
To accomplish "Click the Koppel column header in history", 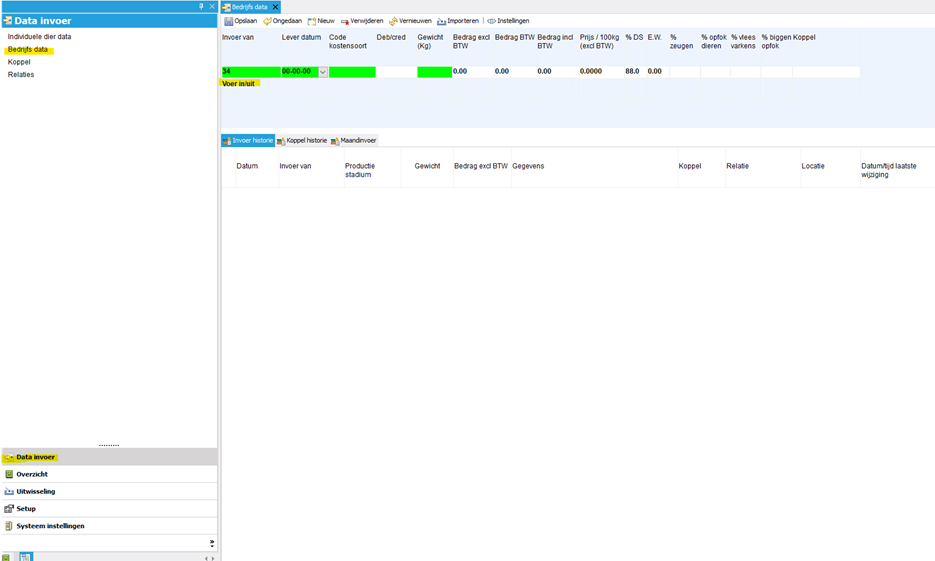I will tap(690, 166).
